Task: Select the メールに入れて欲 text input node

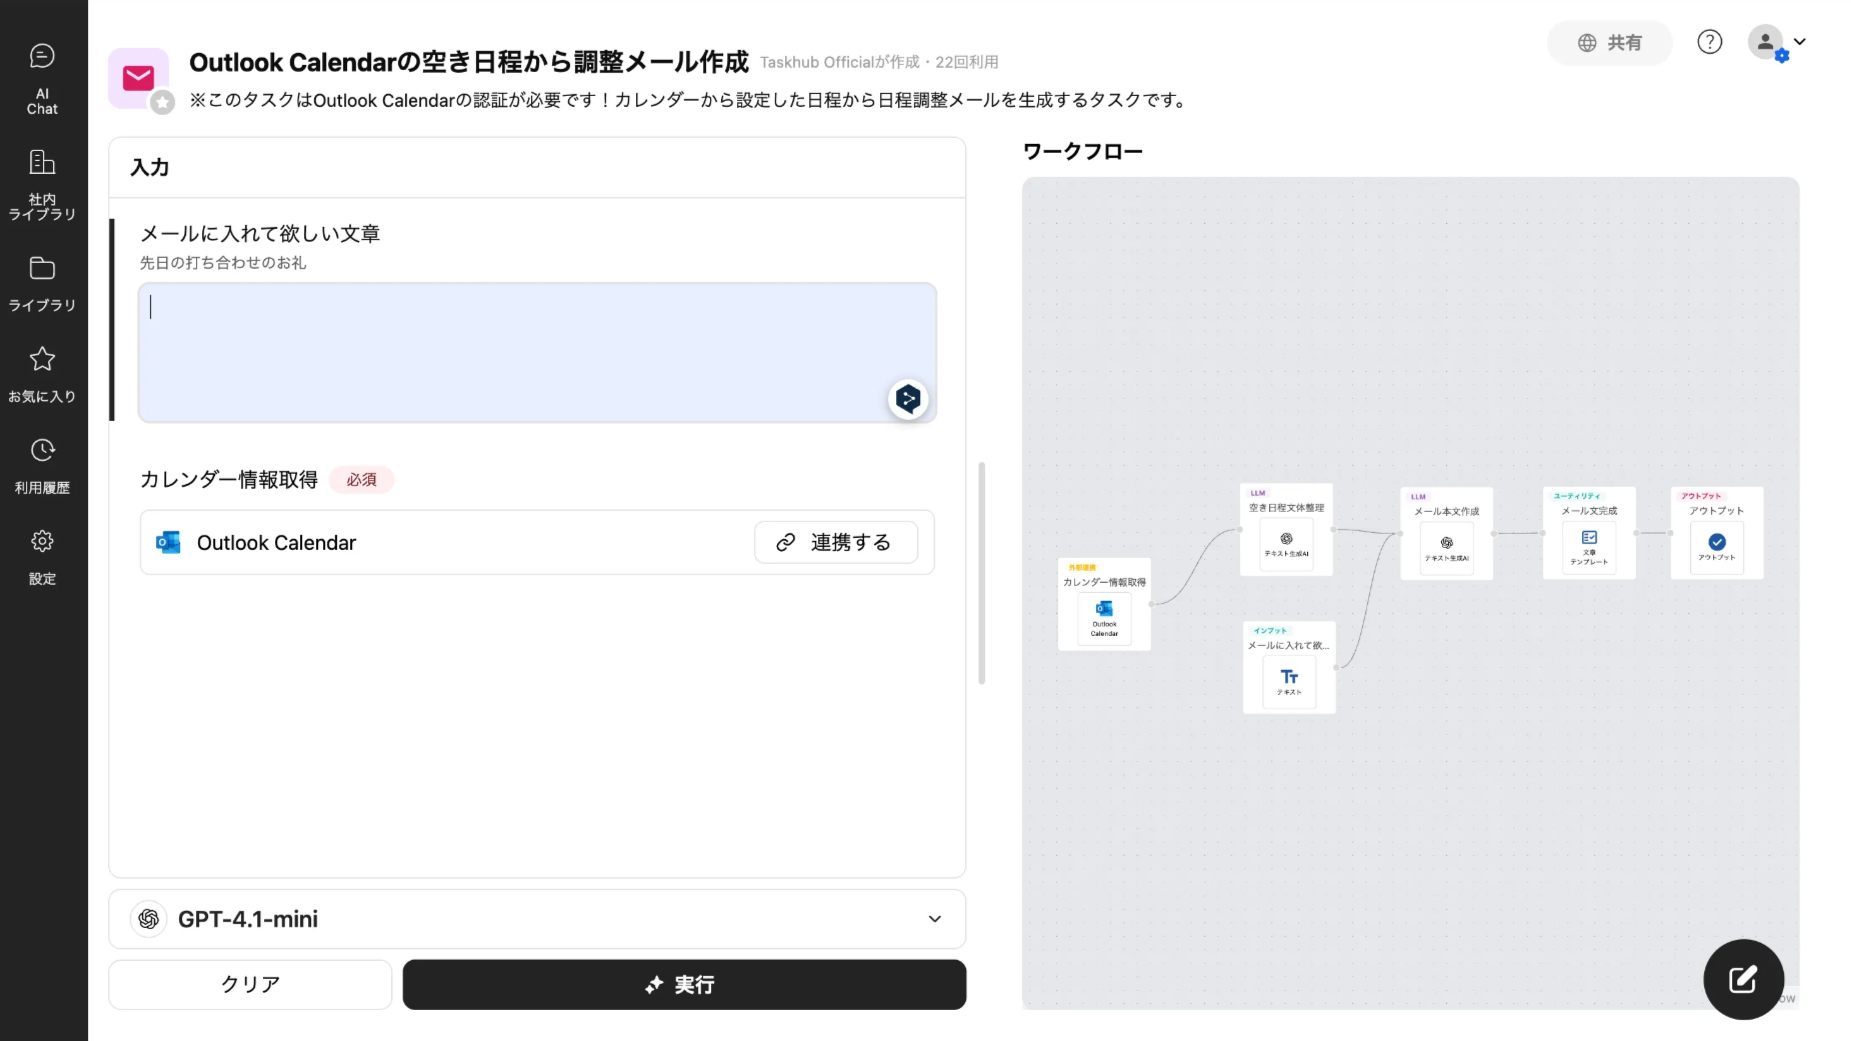Action: click(x=1289, y=668)
